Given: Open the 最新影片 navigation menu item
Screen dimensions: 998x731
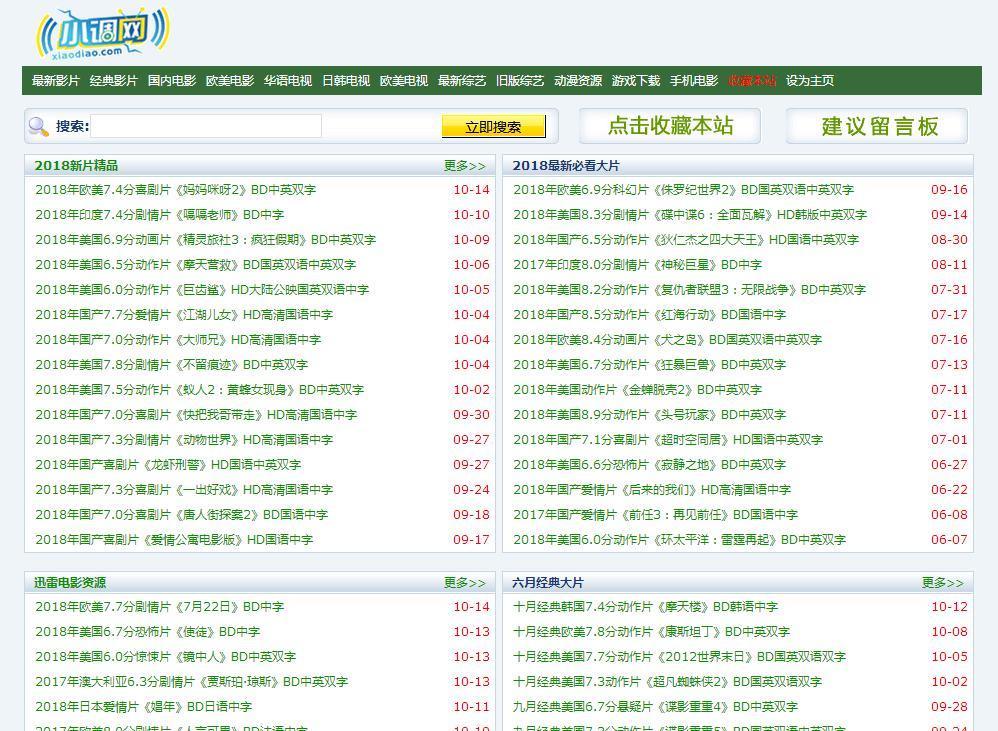Looking at the screenshot, I should (x=55, y=81).
